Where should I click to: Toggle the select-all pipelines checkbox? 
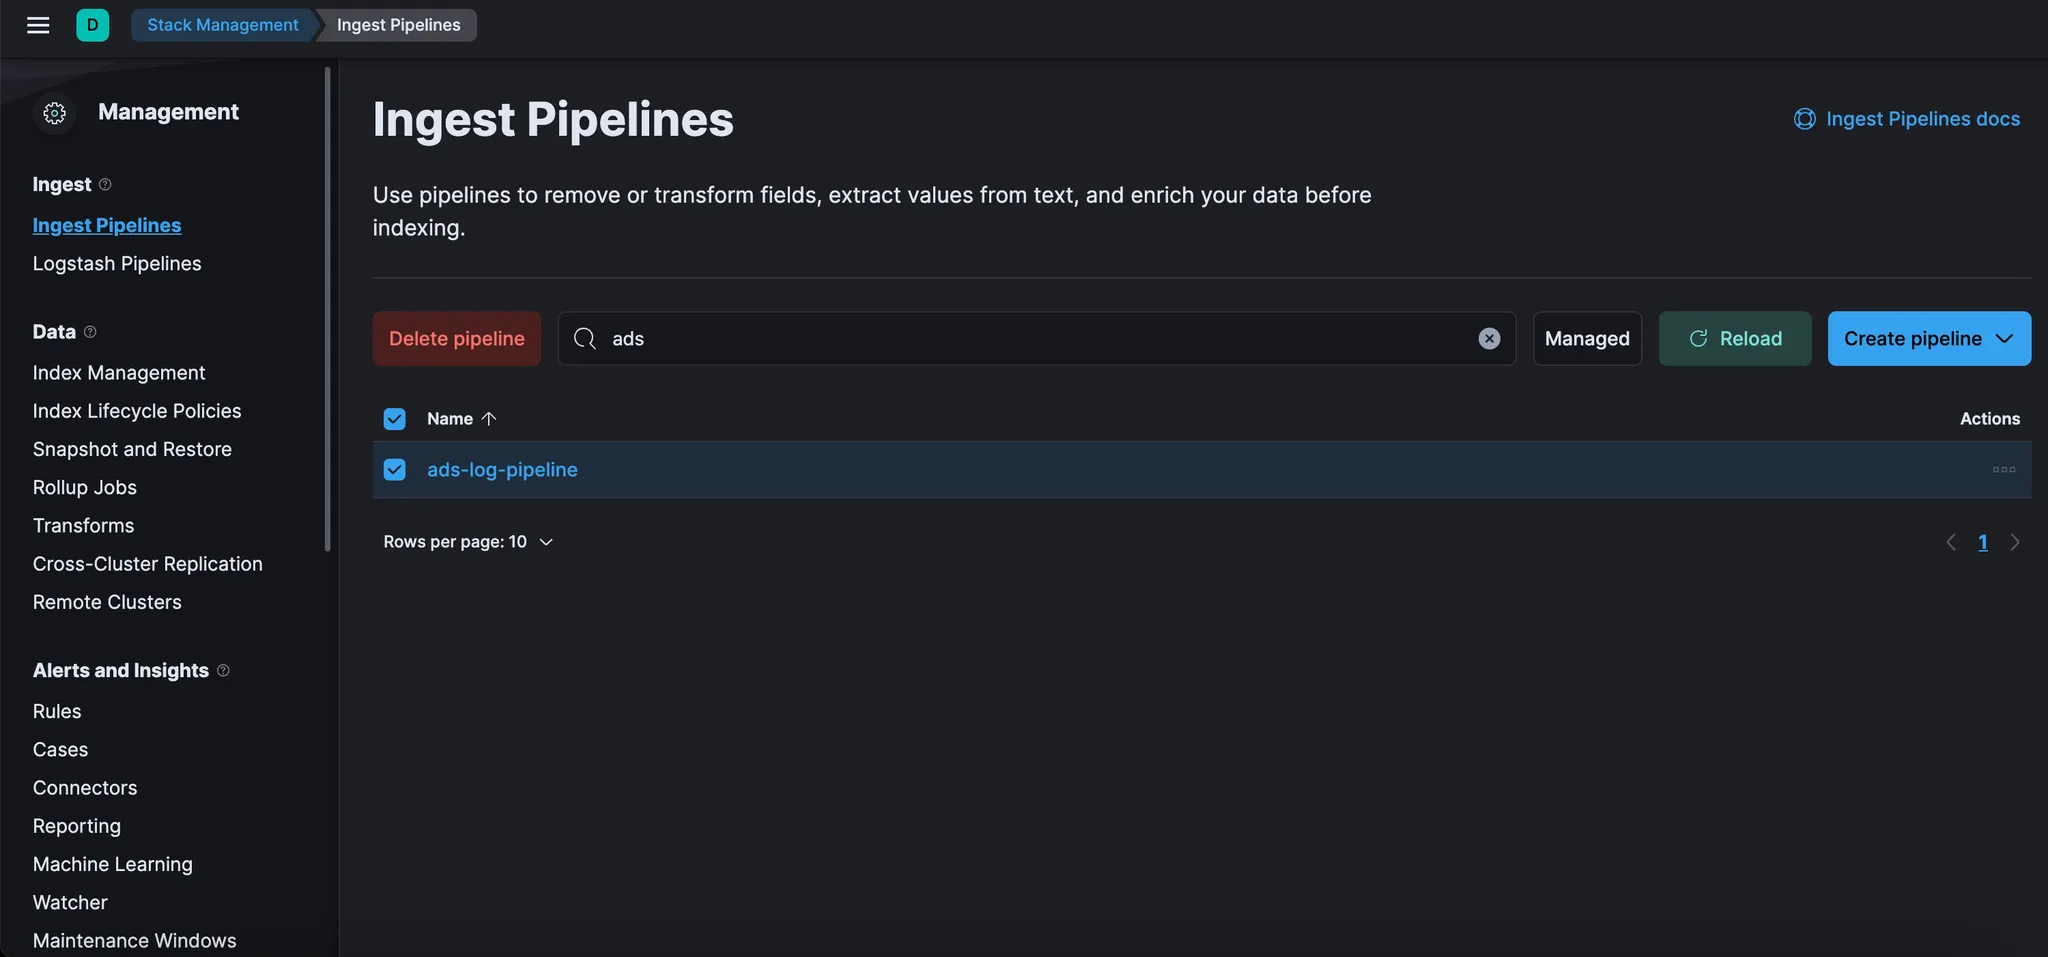(x=395, y=419)
